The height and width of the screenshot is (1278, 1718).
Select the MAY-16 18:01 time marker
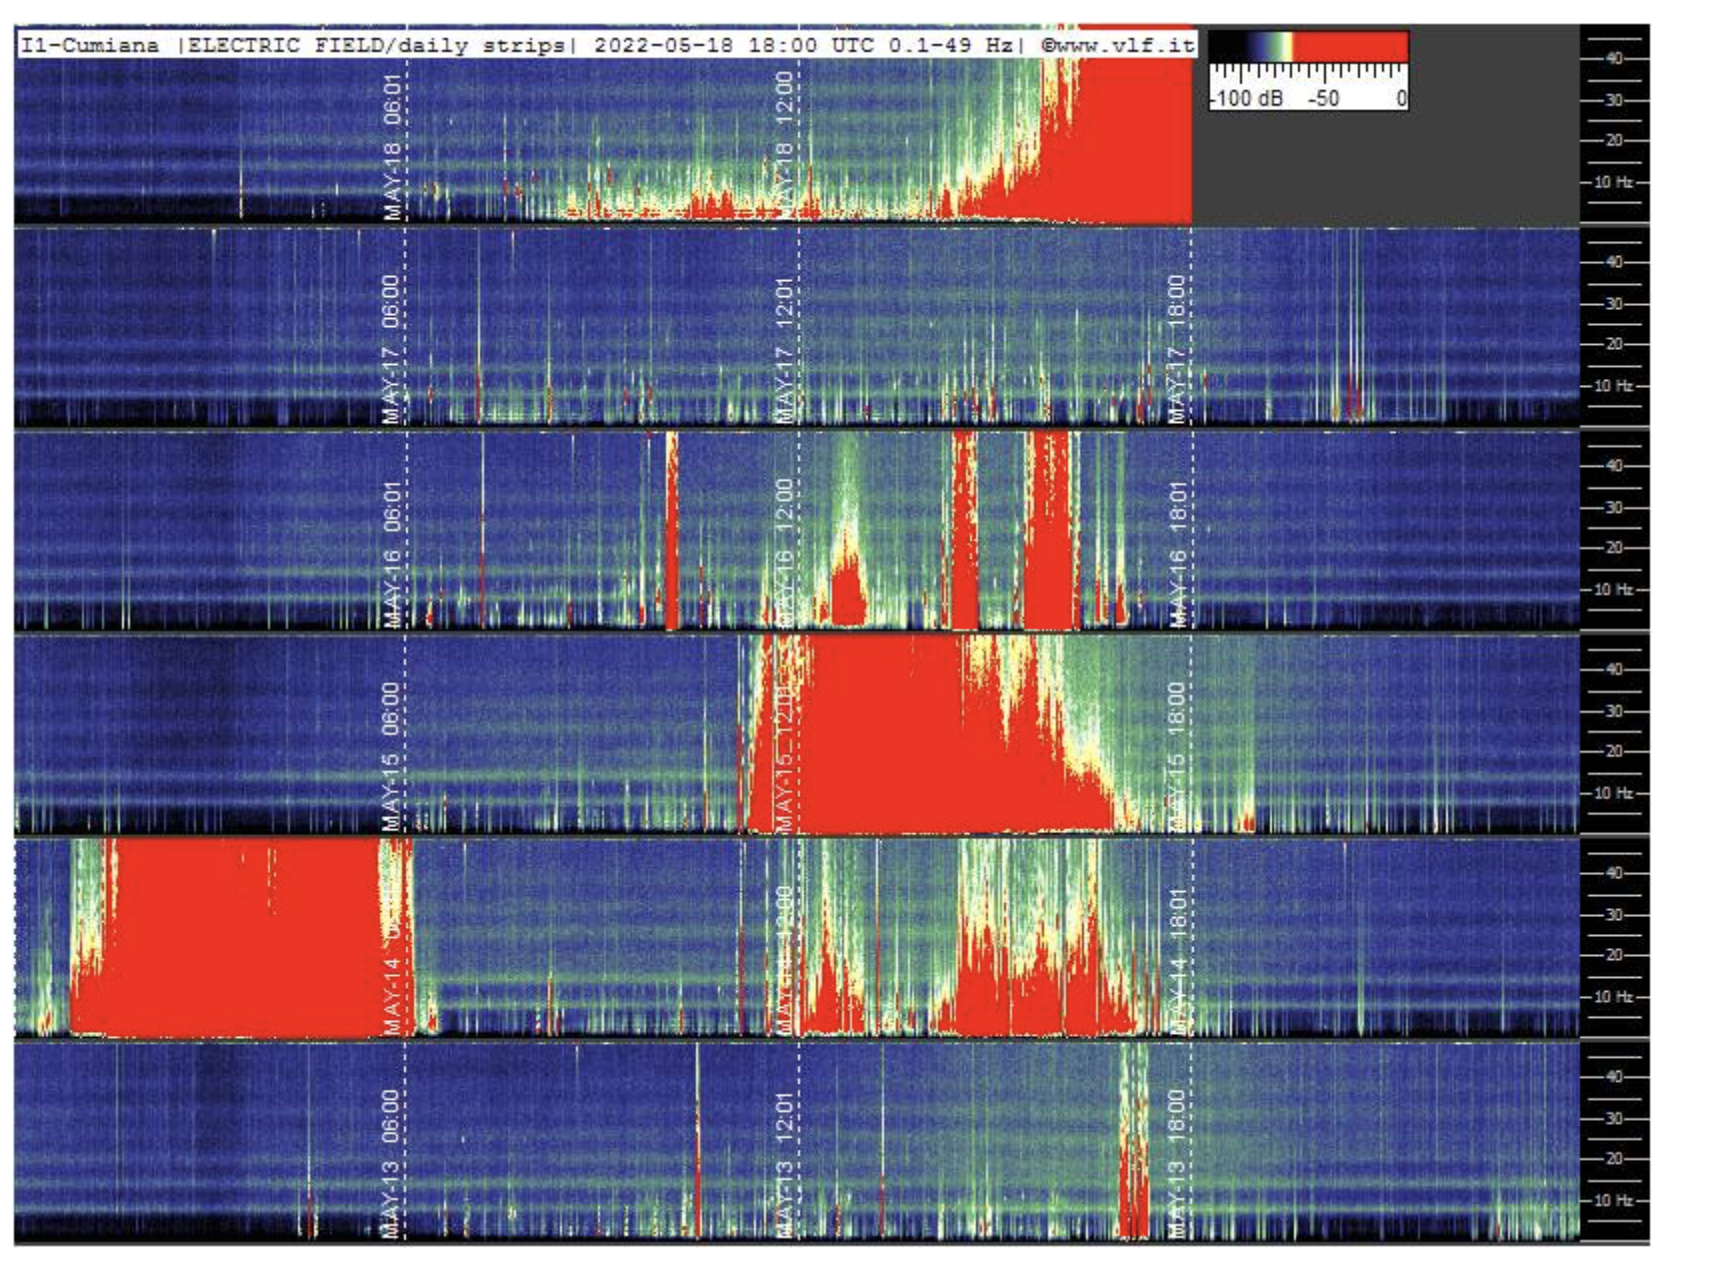pos(1177,554)
